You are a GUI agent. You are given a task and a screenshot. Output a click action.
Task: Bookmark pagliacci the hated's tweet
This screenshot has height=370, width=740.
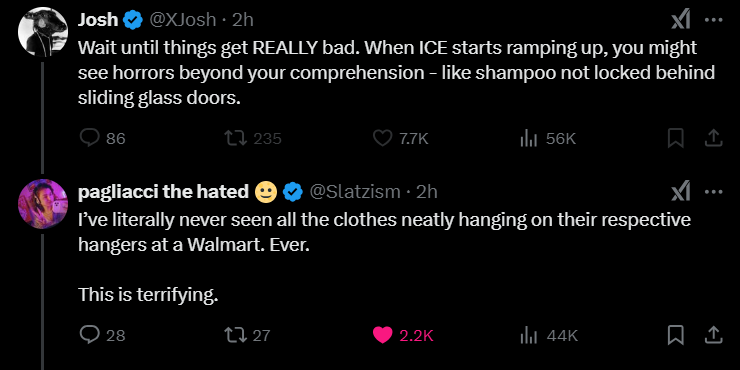pyautogui.click(x=676, y=335)
